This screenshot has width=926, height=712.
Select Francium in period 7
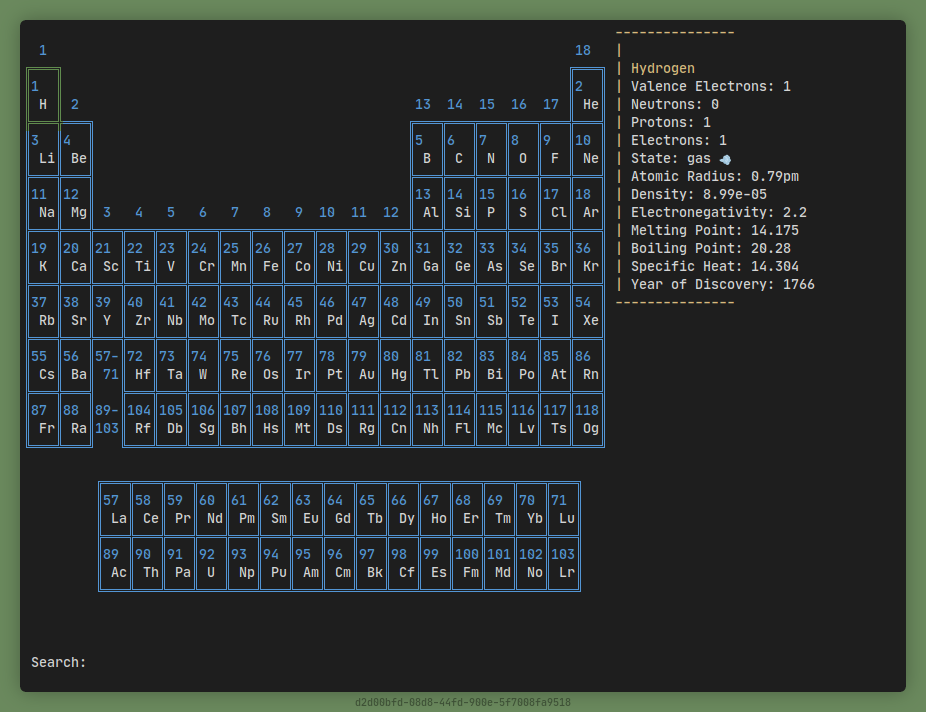point(43,419)
